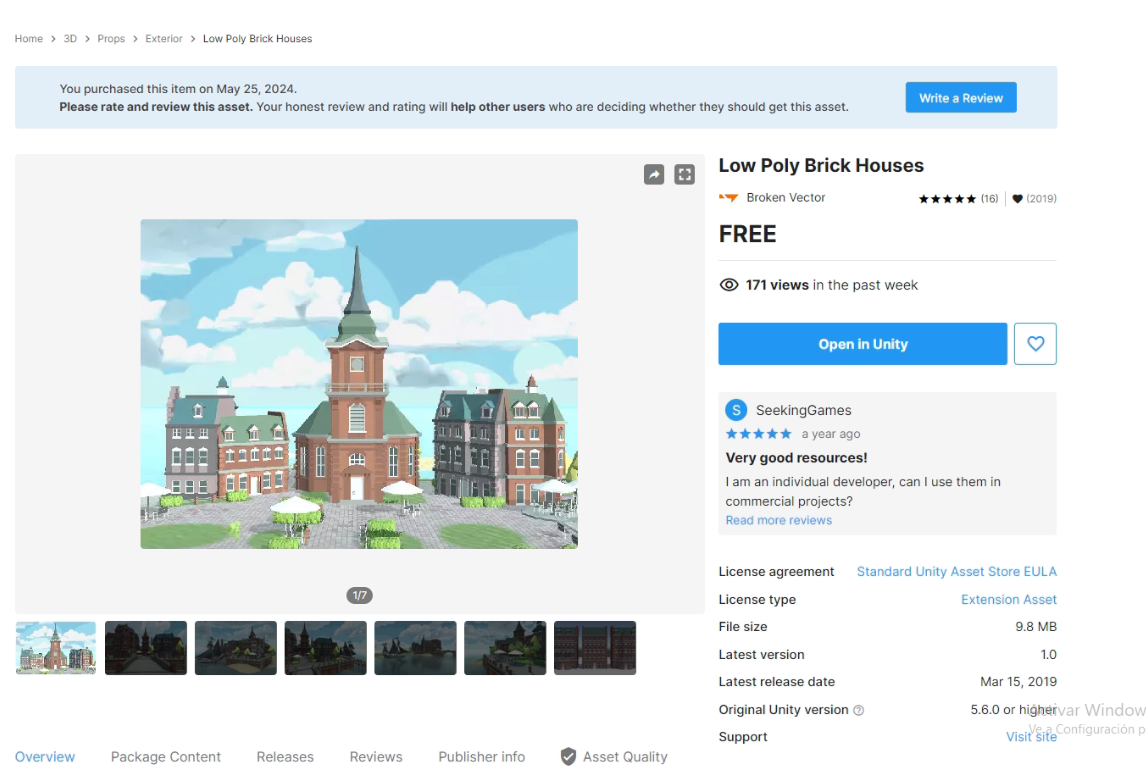Add asset to favorites with heart button
Image resolution: width=1146 pixels, height=774 pixels.
coord(1035,344)
